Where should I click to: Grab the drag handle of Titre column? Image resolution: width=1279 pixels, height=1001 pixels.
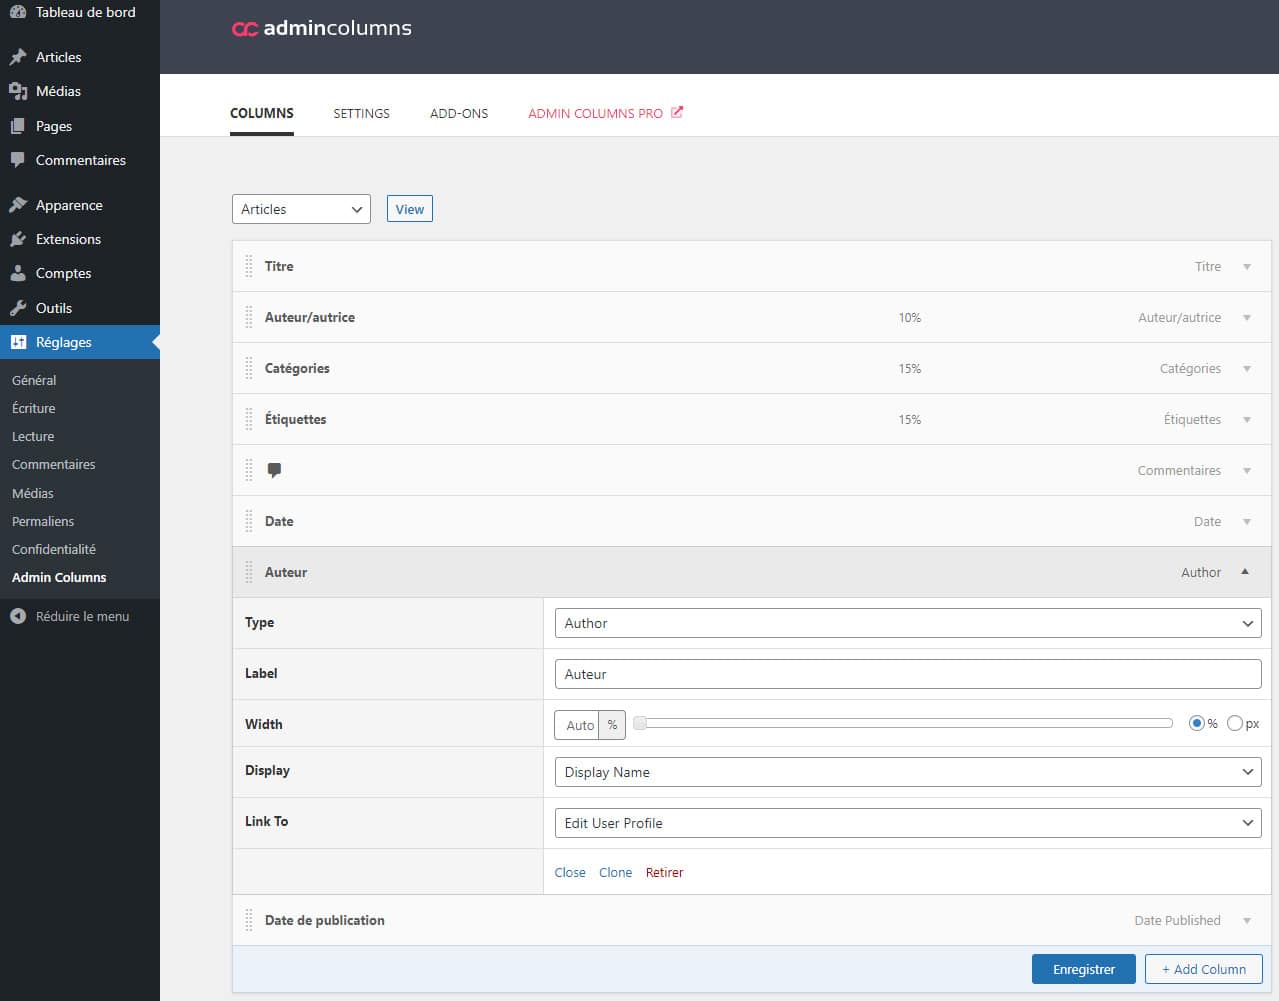249,266
